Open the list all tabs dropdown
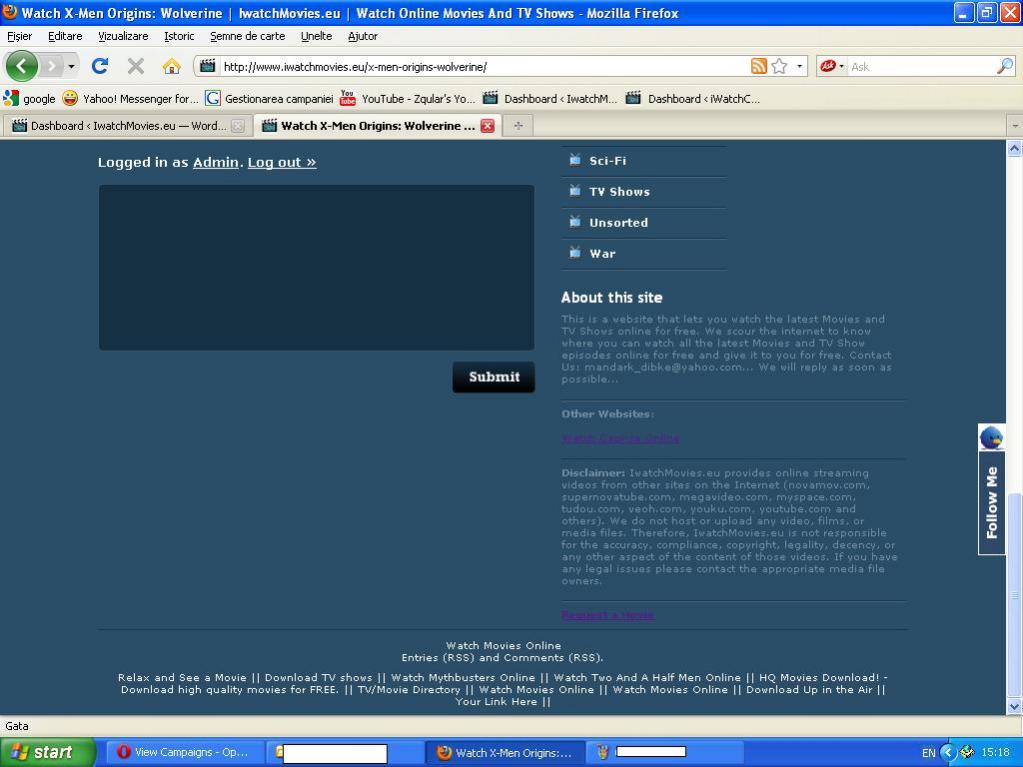This screenshot has width=1023, height=767. (x=1015, y=126)
